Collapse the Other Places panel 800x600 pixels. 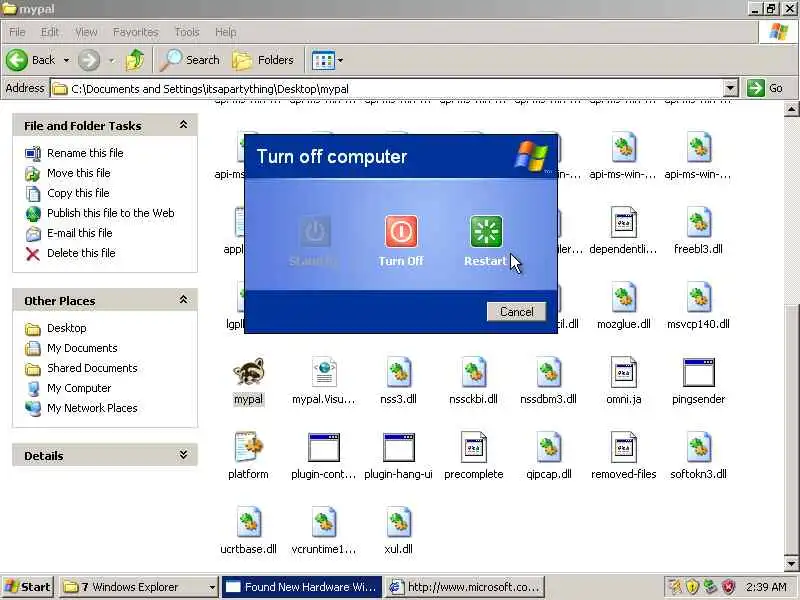point(183,300)
